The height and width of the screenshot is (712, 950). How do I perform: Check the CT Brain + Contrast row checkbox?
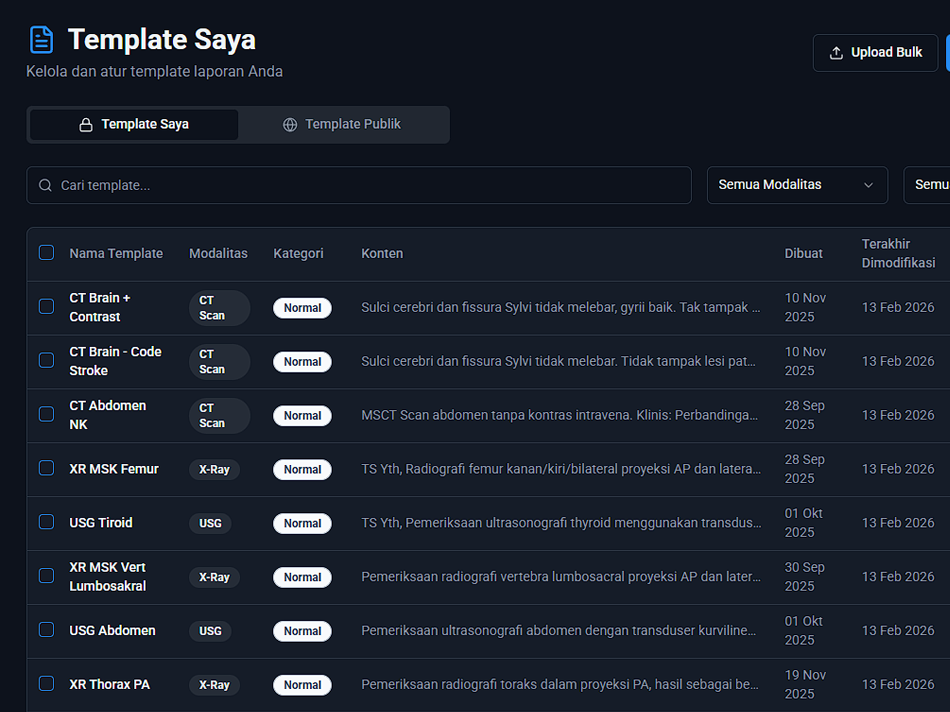coord(47,307)
